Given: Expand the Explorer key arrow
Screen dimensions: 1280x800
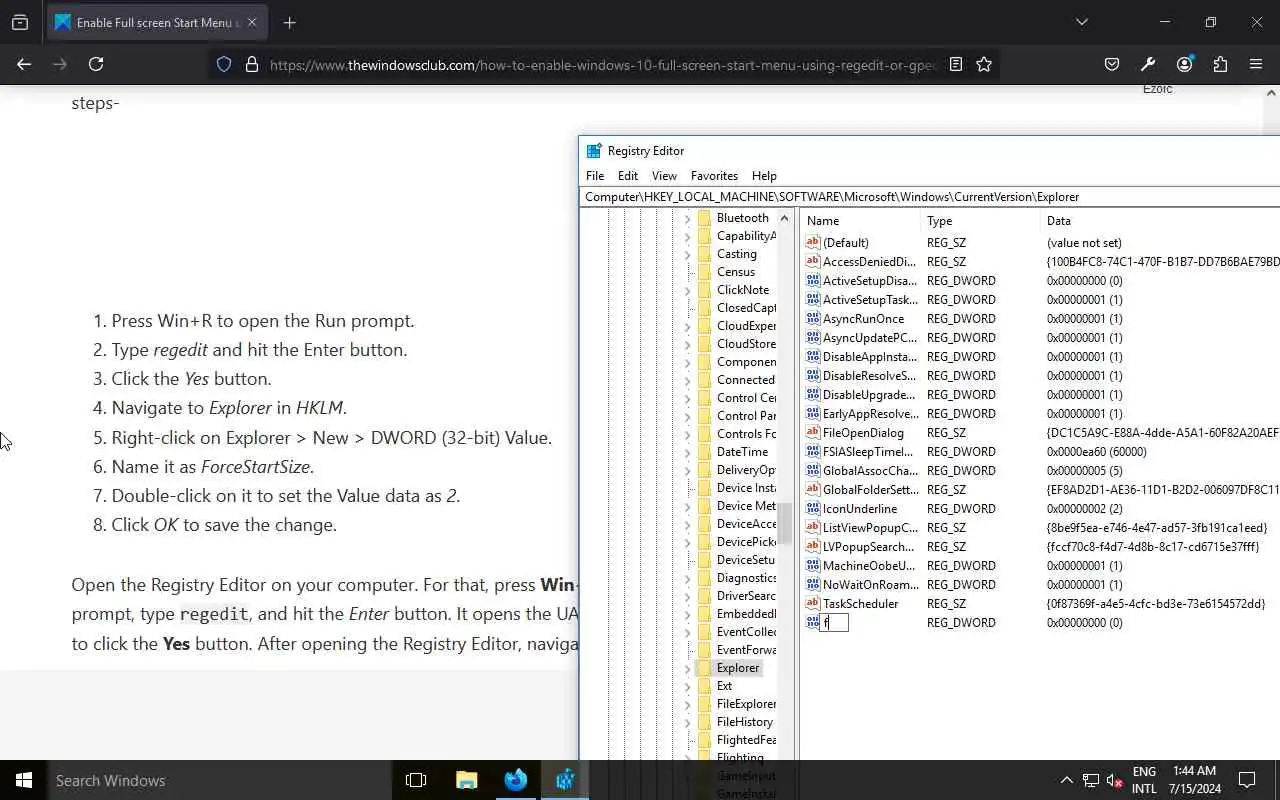Looking at the screenshot, I should point(687,669).
